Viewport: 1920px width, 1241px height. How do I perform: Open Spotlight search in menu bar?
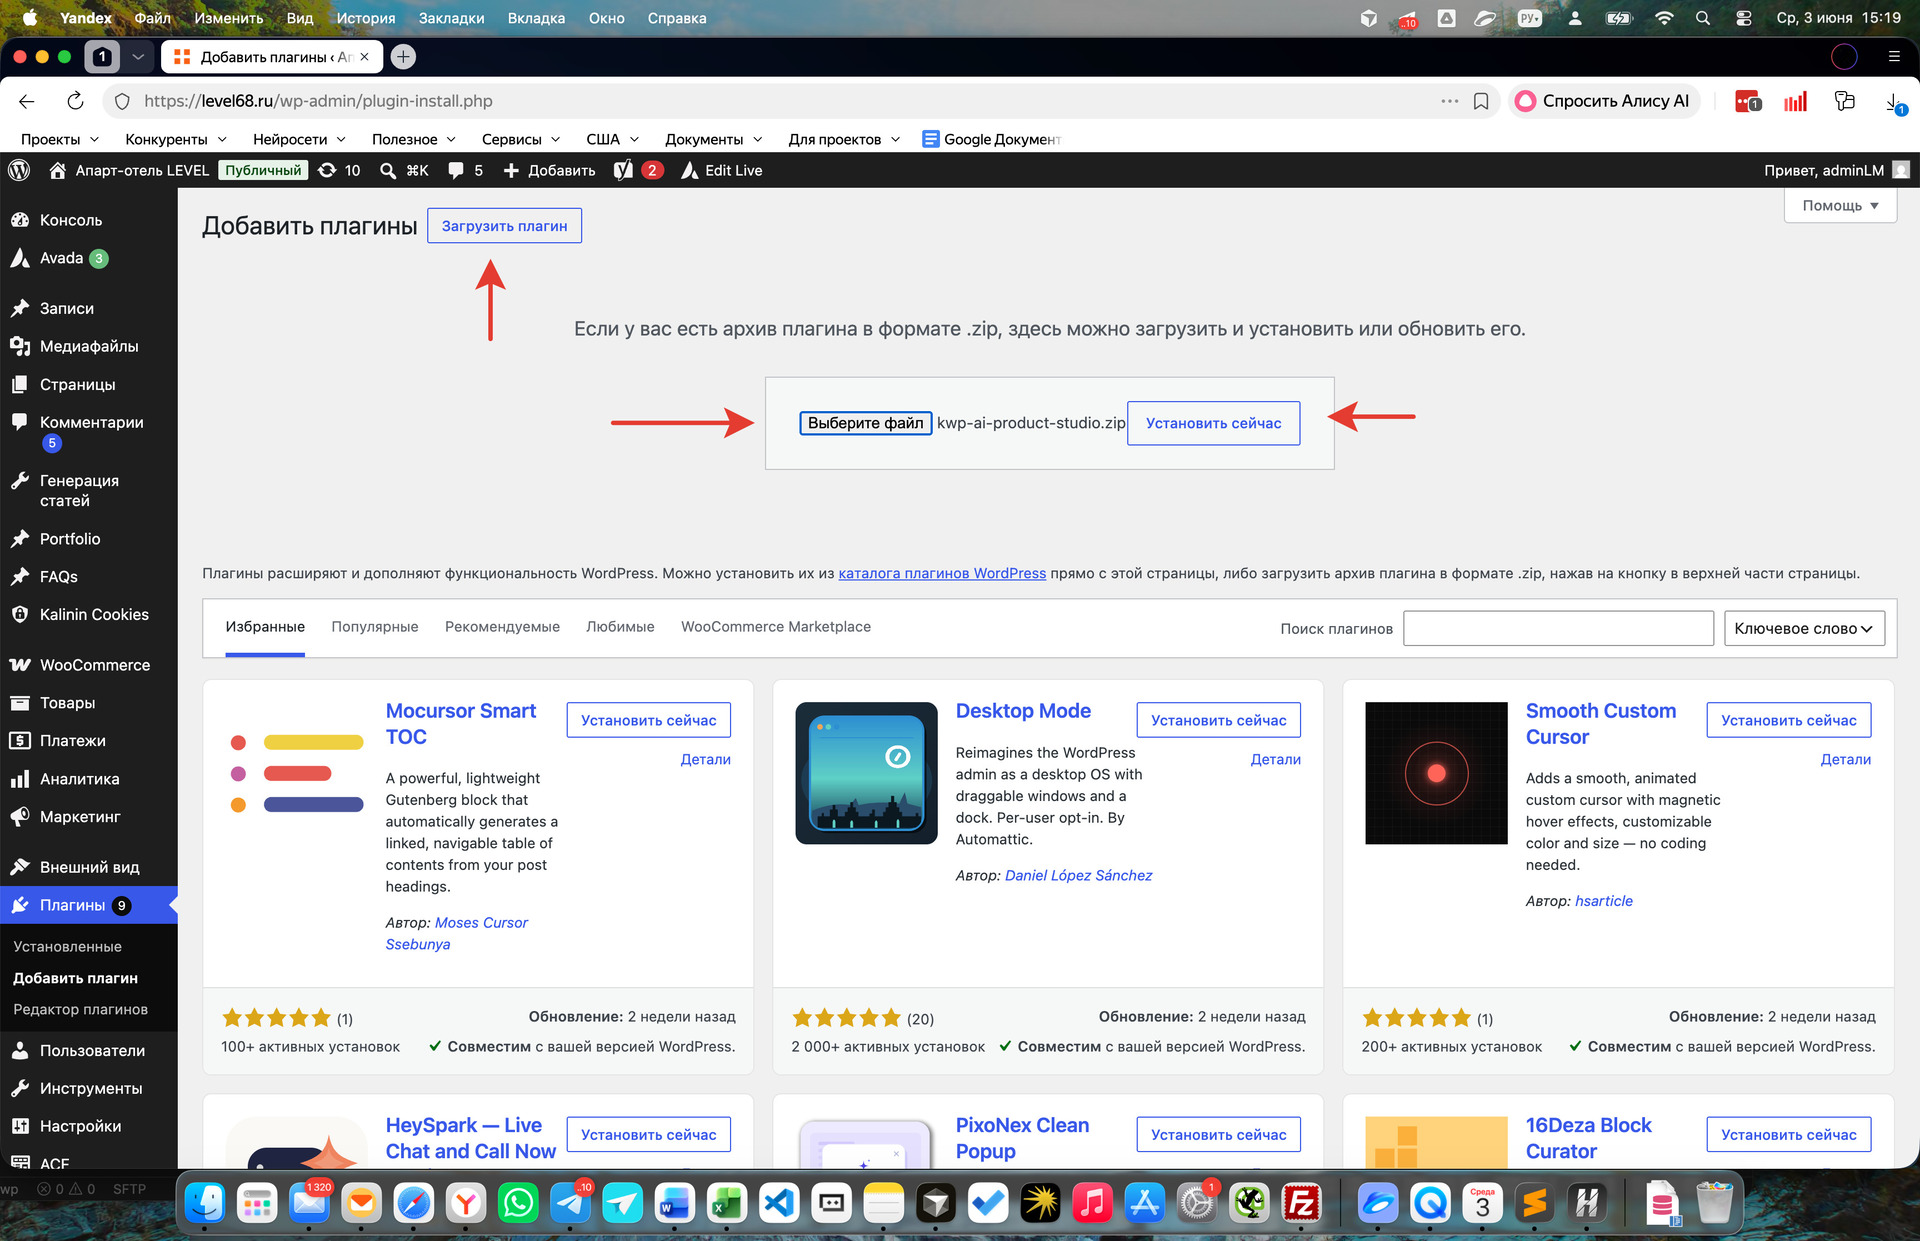pos(1703,18)
